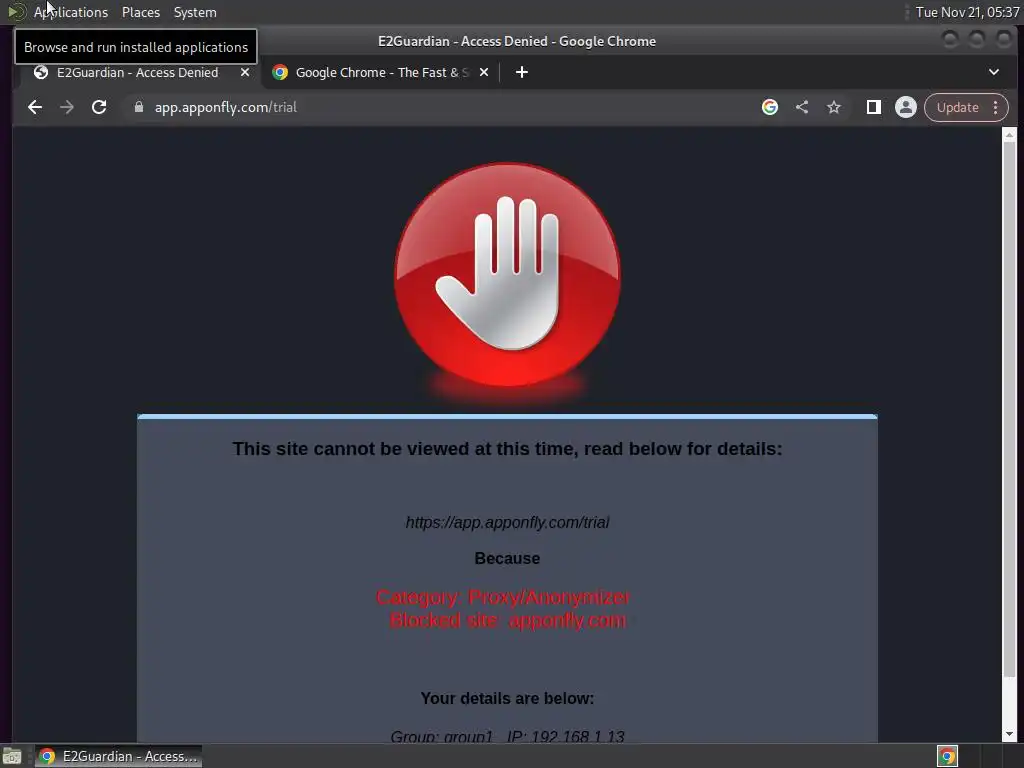Select the E2Guardian - Access Denied tab
The image size is (1024, 768).
coord(137,72)
